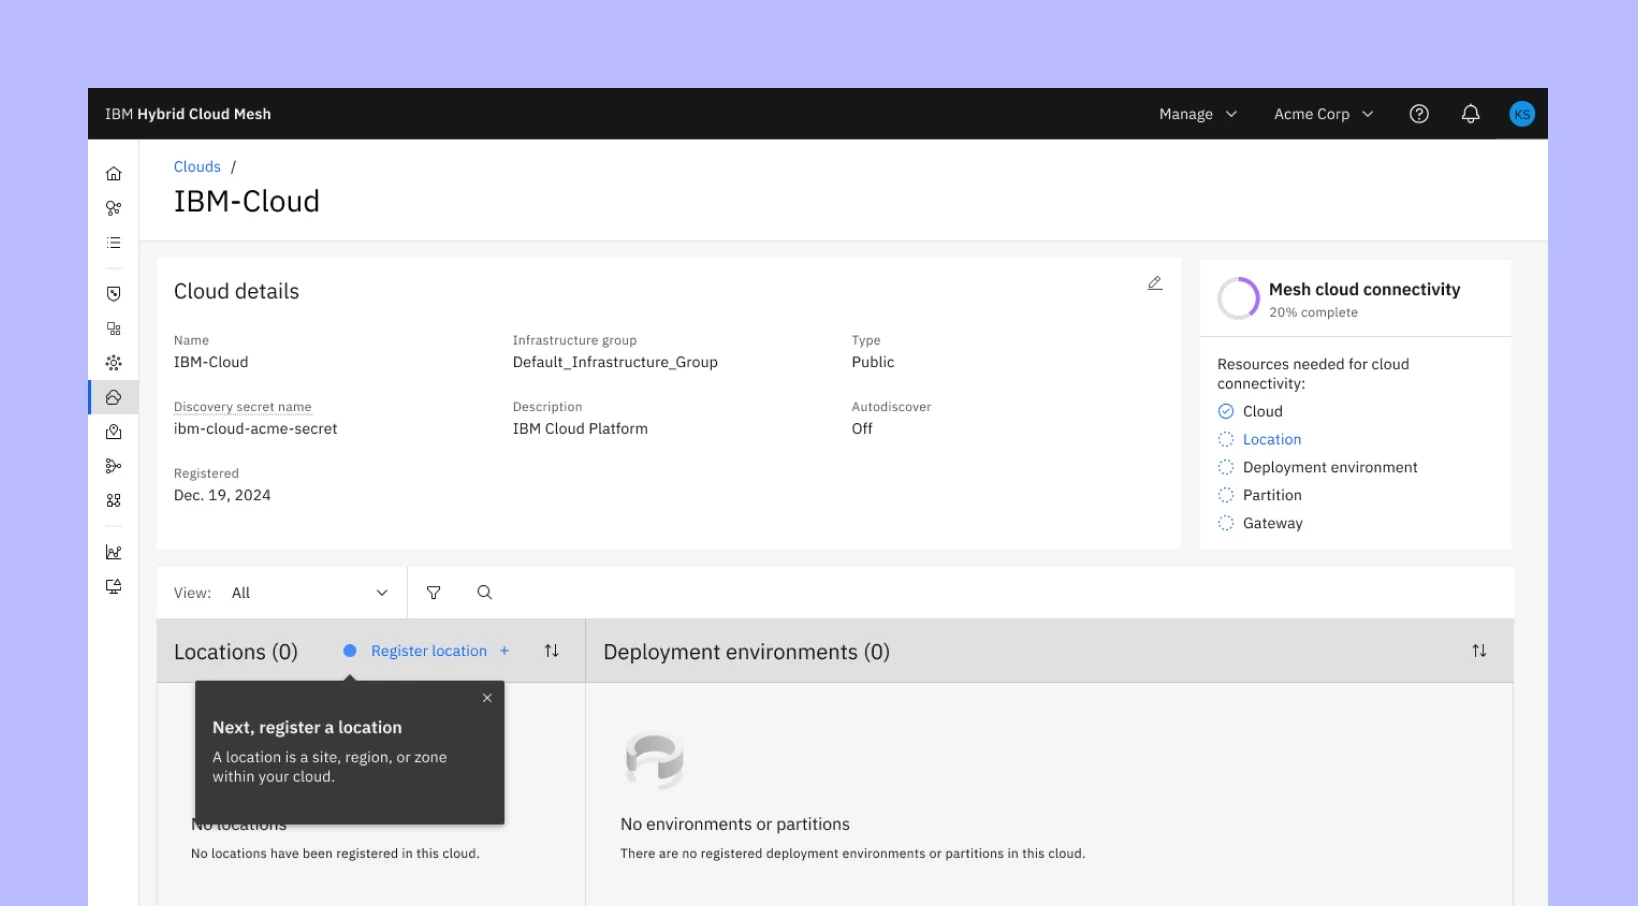Expand the Manage menu

(1198, 114)
